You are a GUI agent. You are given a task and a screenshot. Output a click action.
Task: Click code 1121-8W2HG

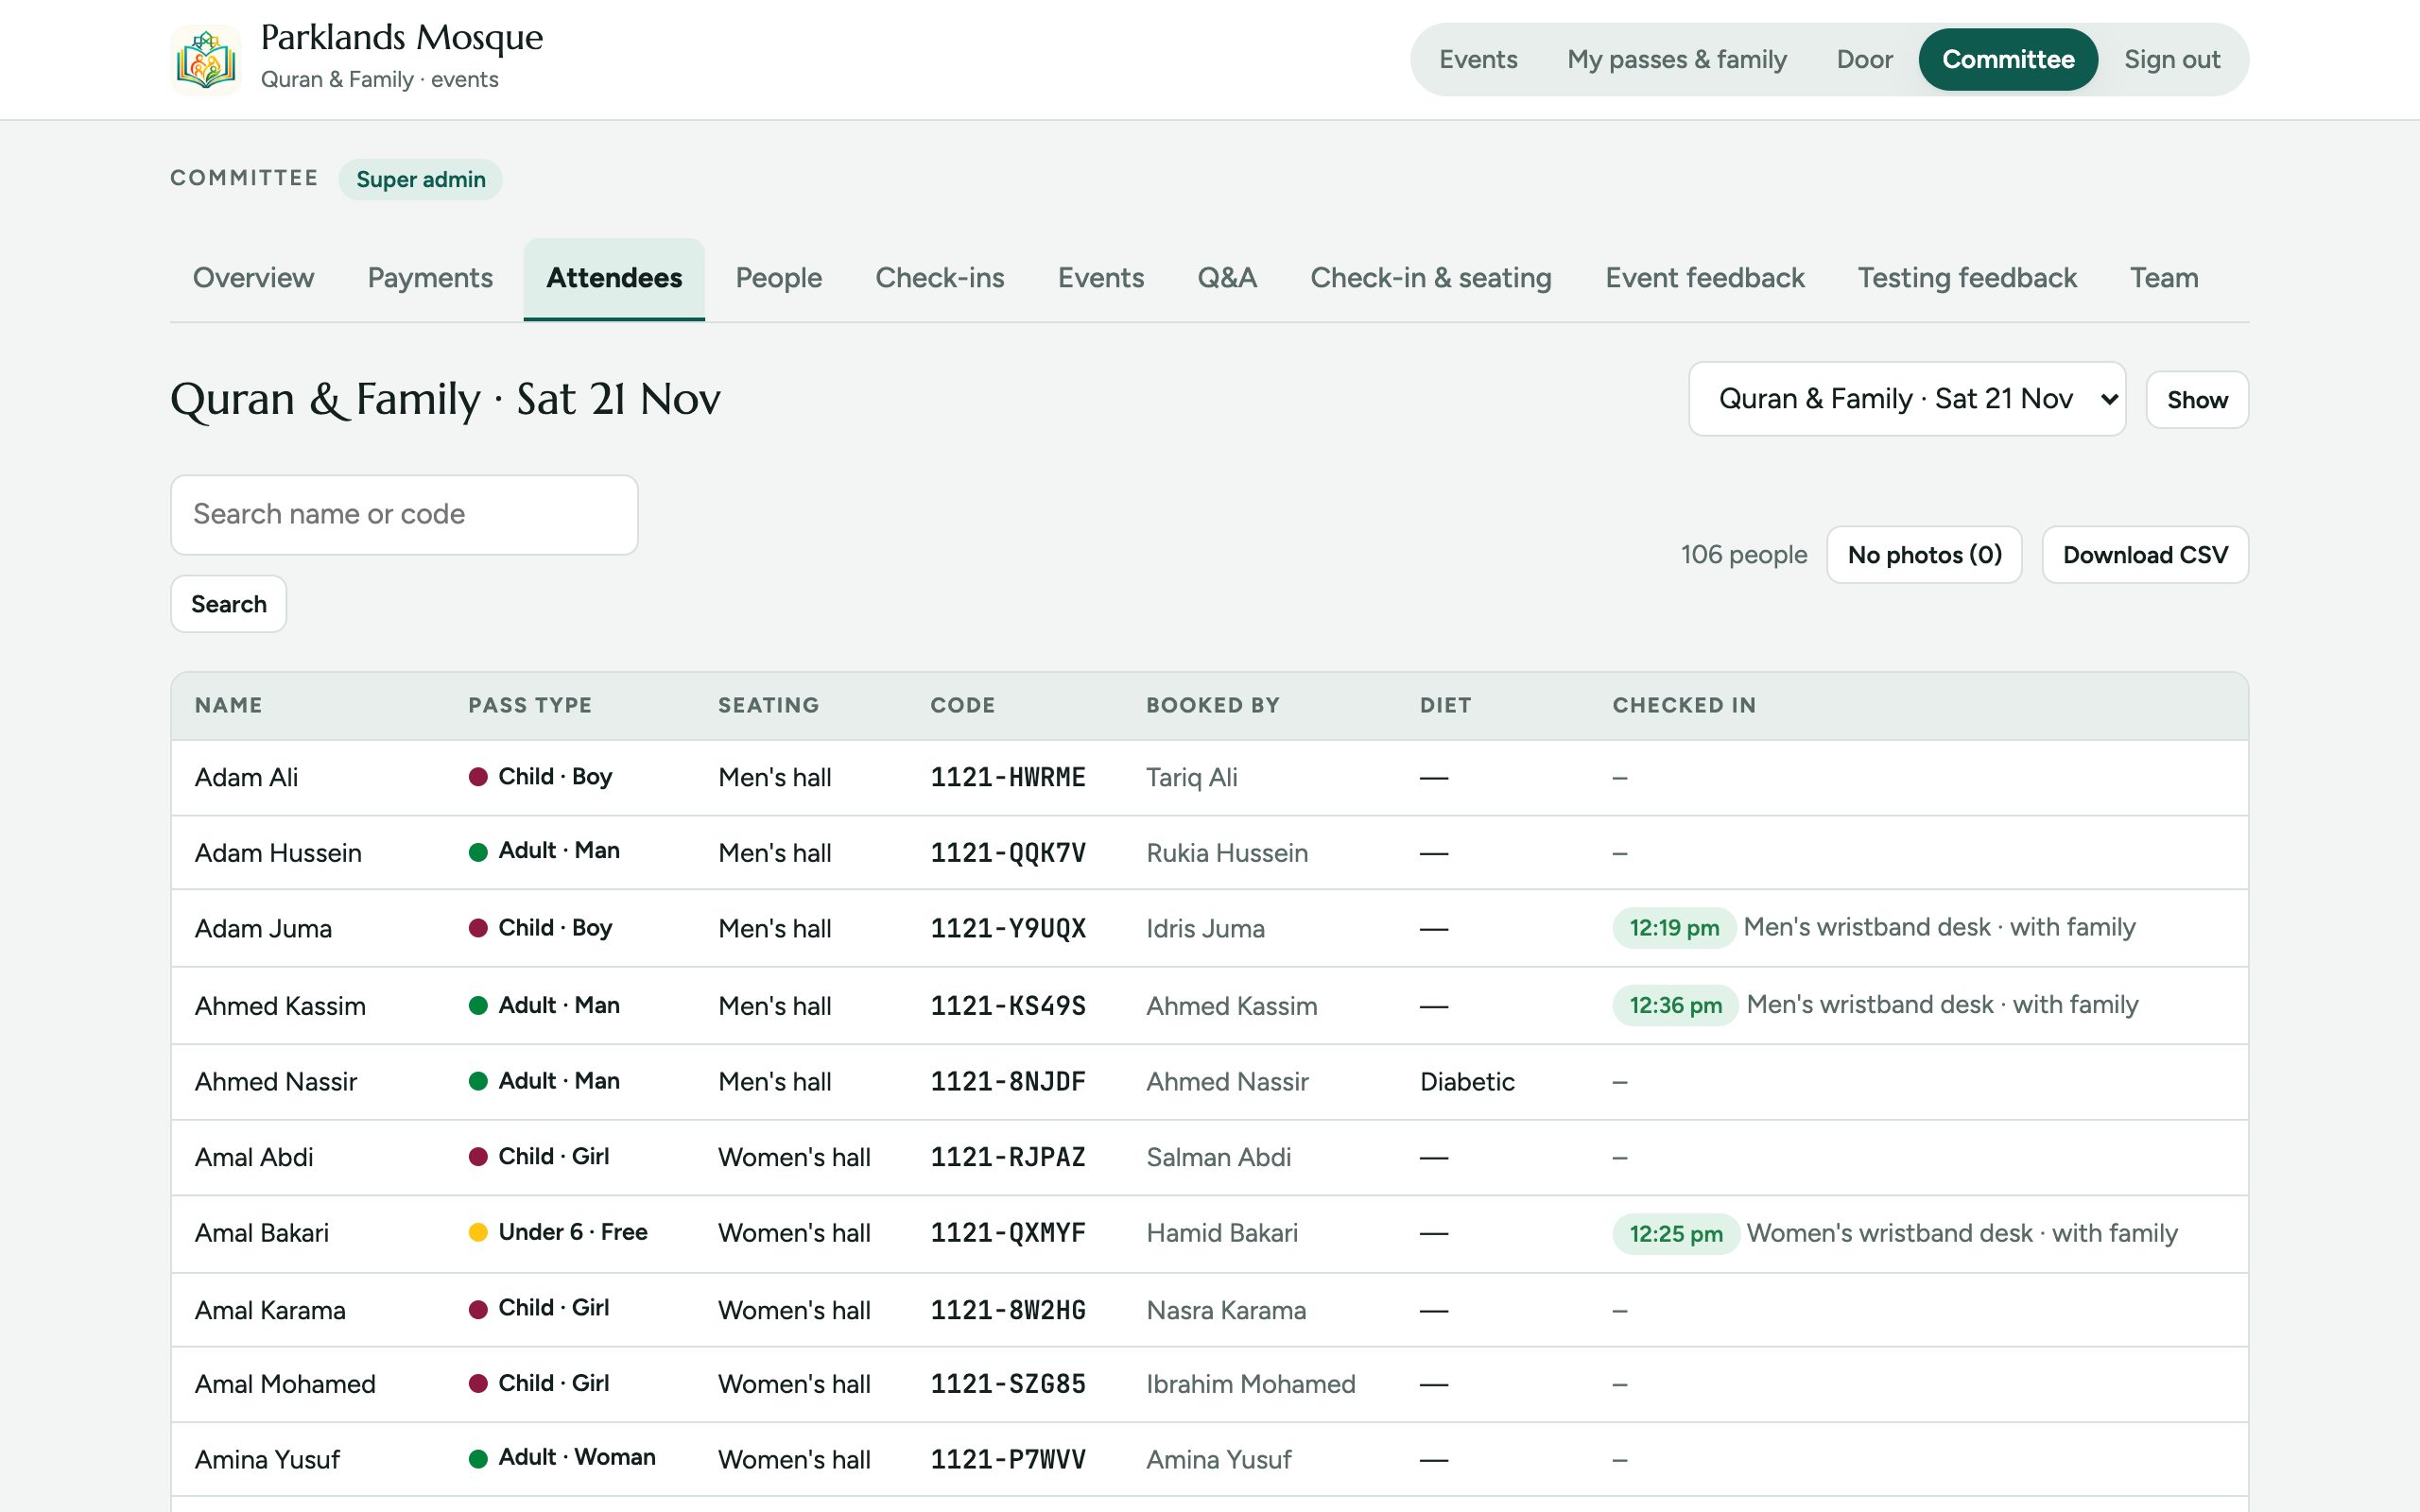tap(1008, 1310)
